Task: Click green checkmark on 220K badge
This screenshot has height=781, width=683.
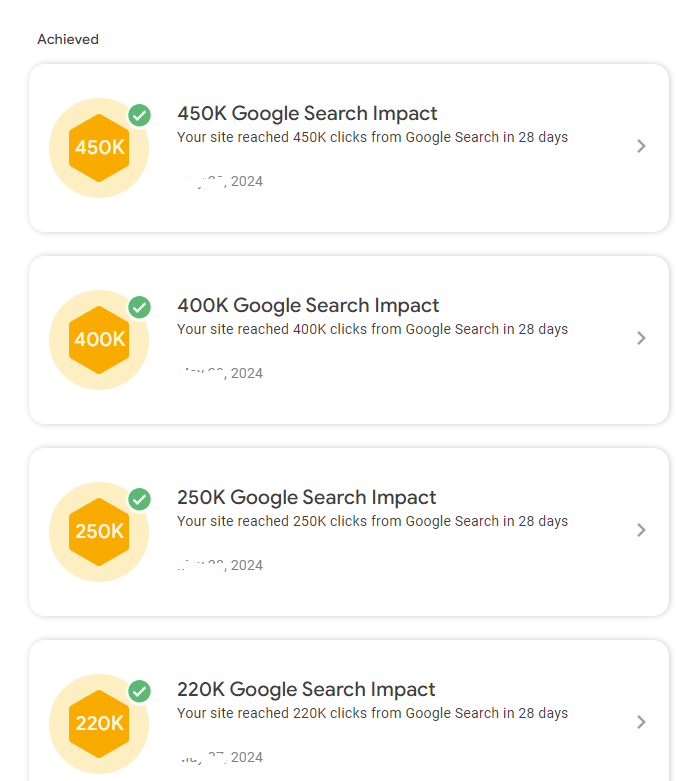Action: pos(140,691)
